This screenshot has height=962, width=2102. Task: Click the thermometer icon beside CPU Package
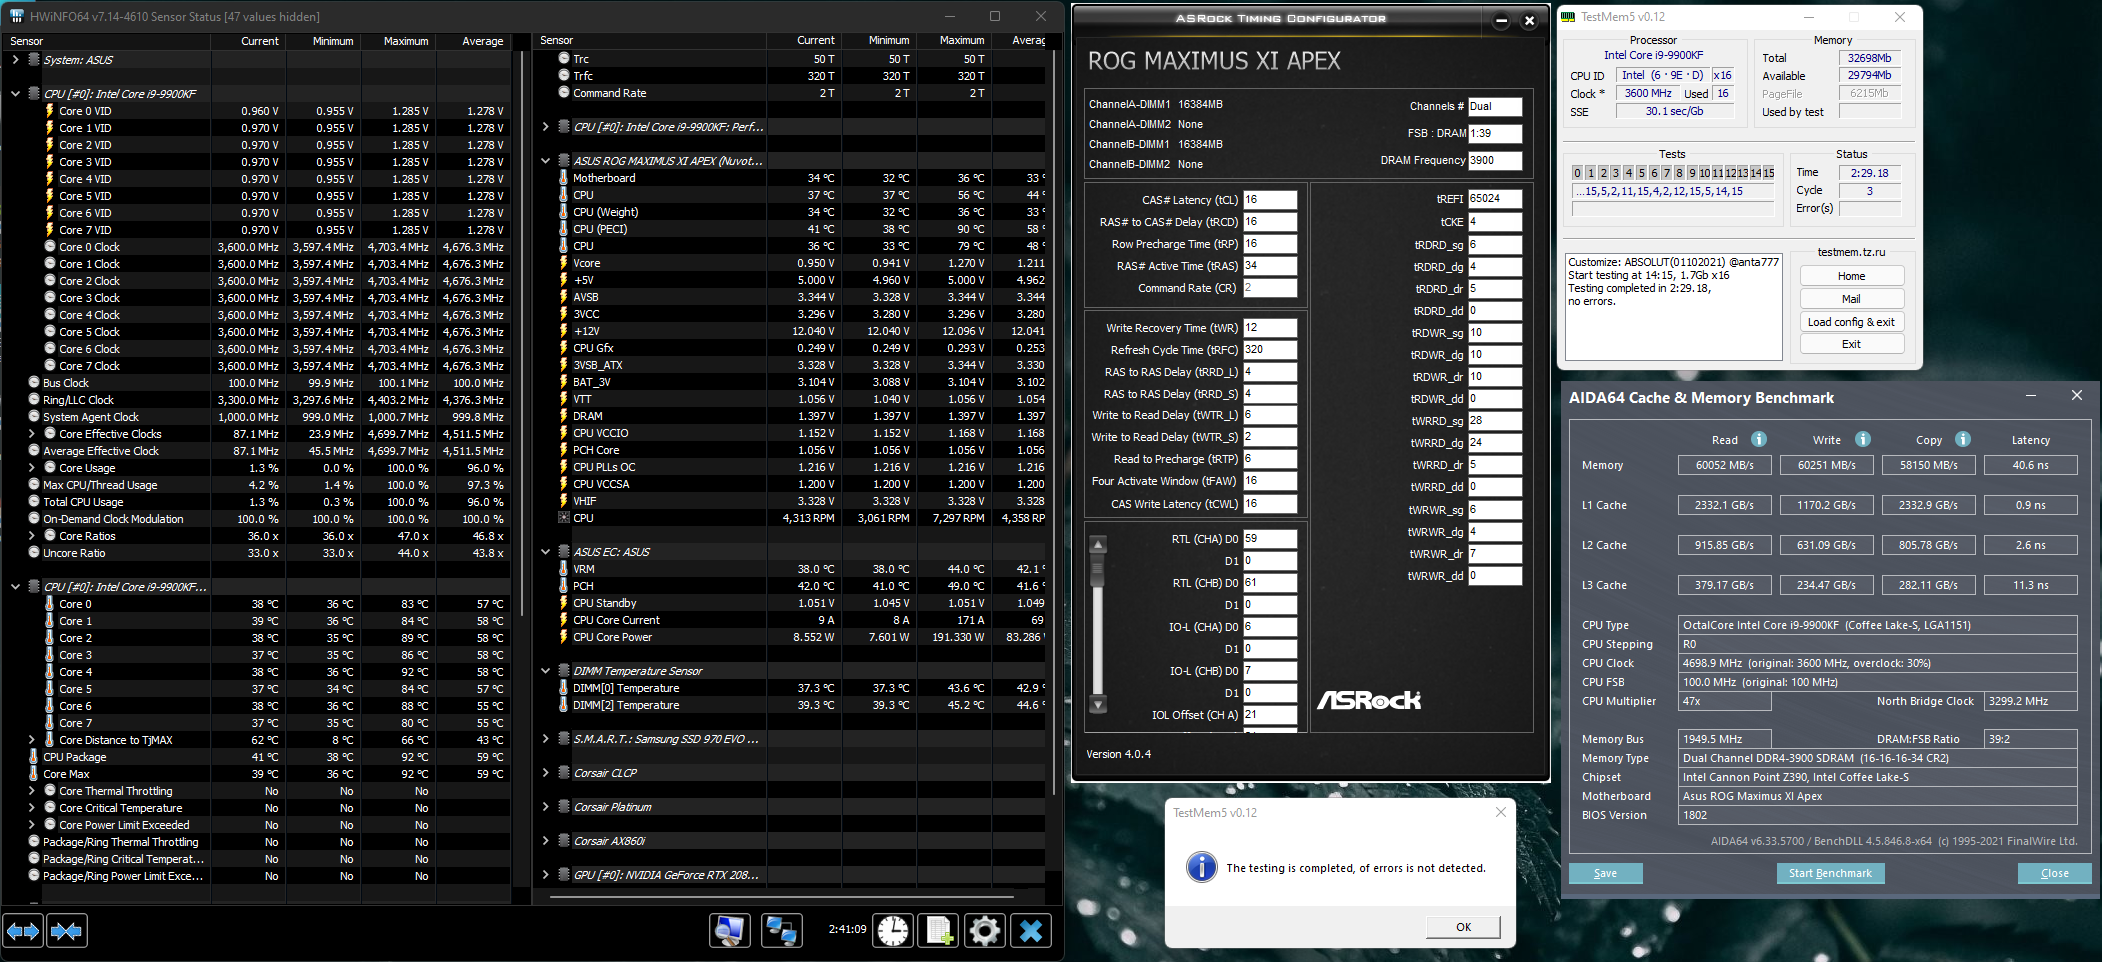pyautogui.click(x=34, y=757)
